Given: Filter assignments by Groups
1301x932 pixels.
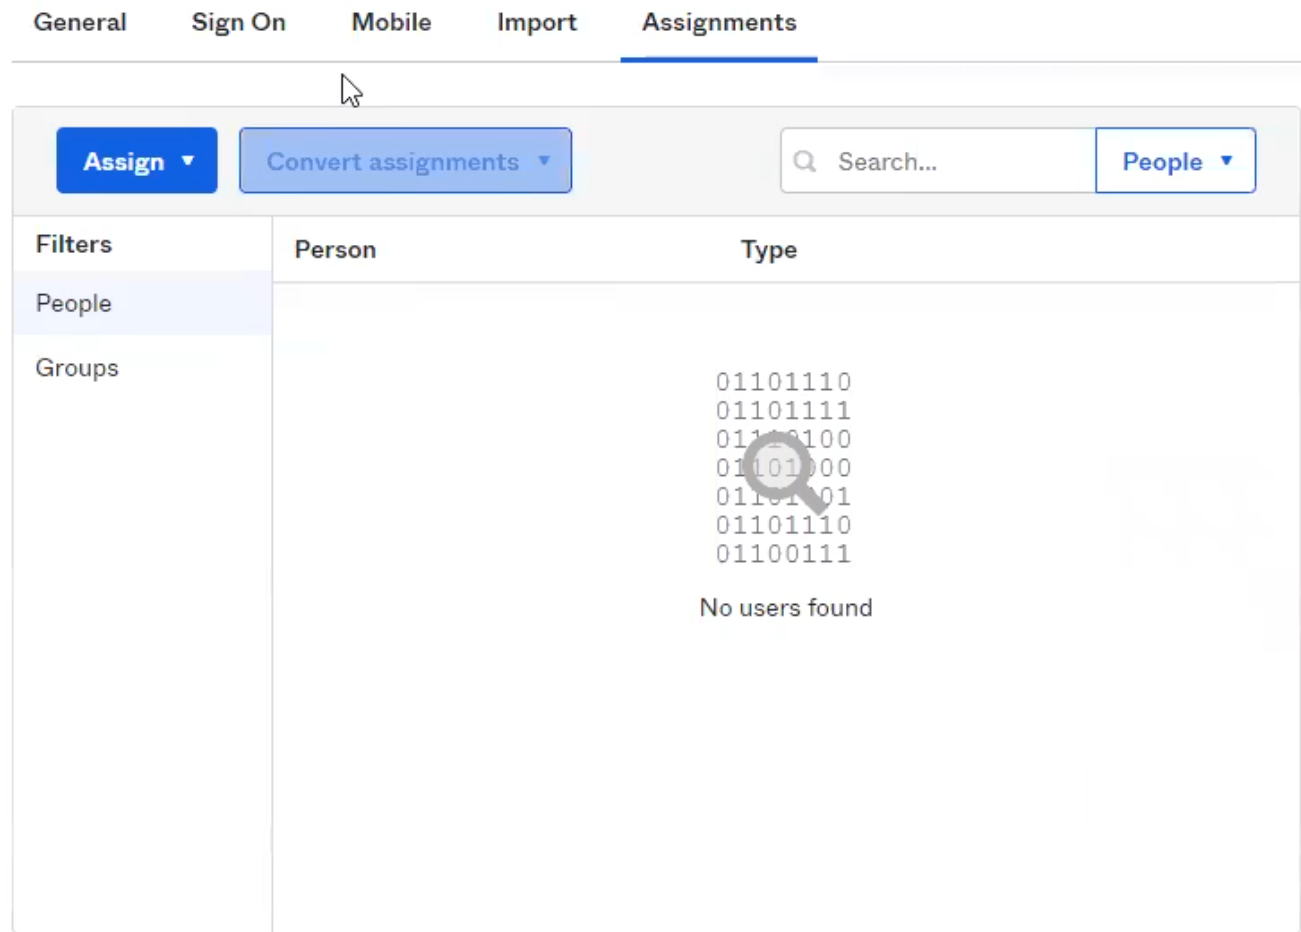Looking at the screenshot, I should tap(142, 368).
